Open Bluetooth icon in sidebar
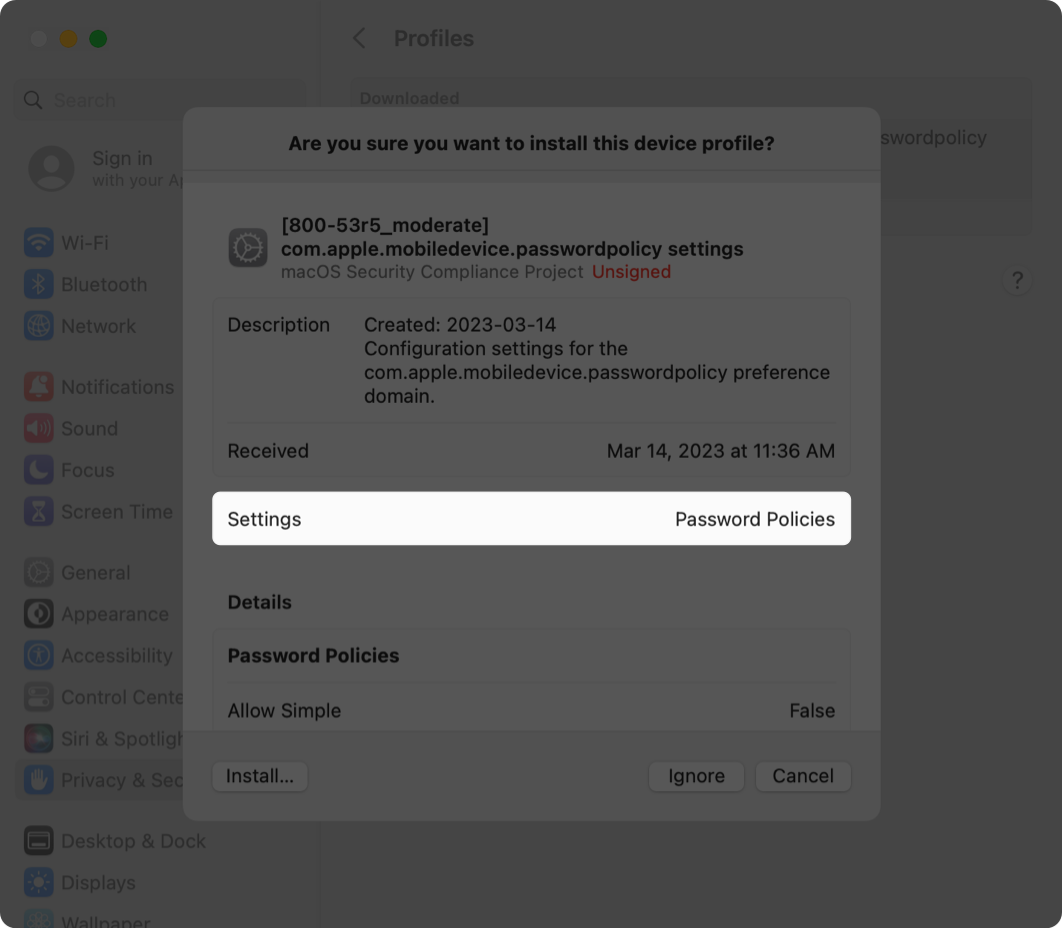The height and width of the screenshot is (928, 1062). pyautogui.click(x=39, y=284)
